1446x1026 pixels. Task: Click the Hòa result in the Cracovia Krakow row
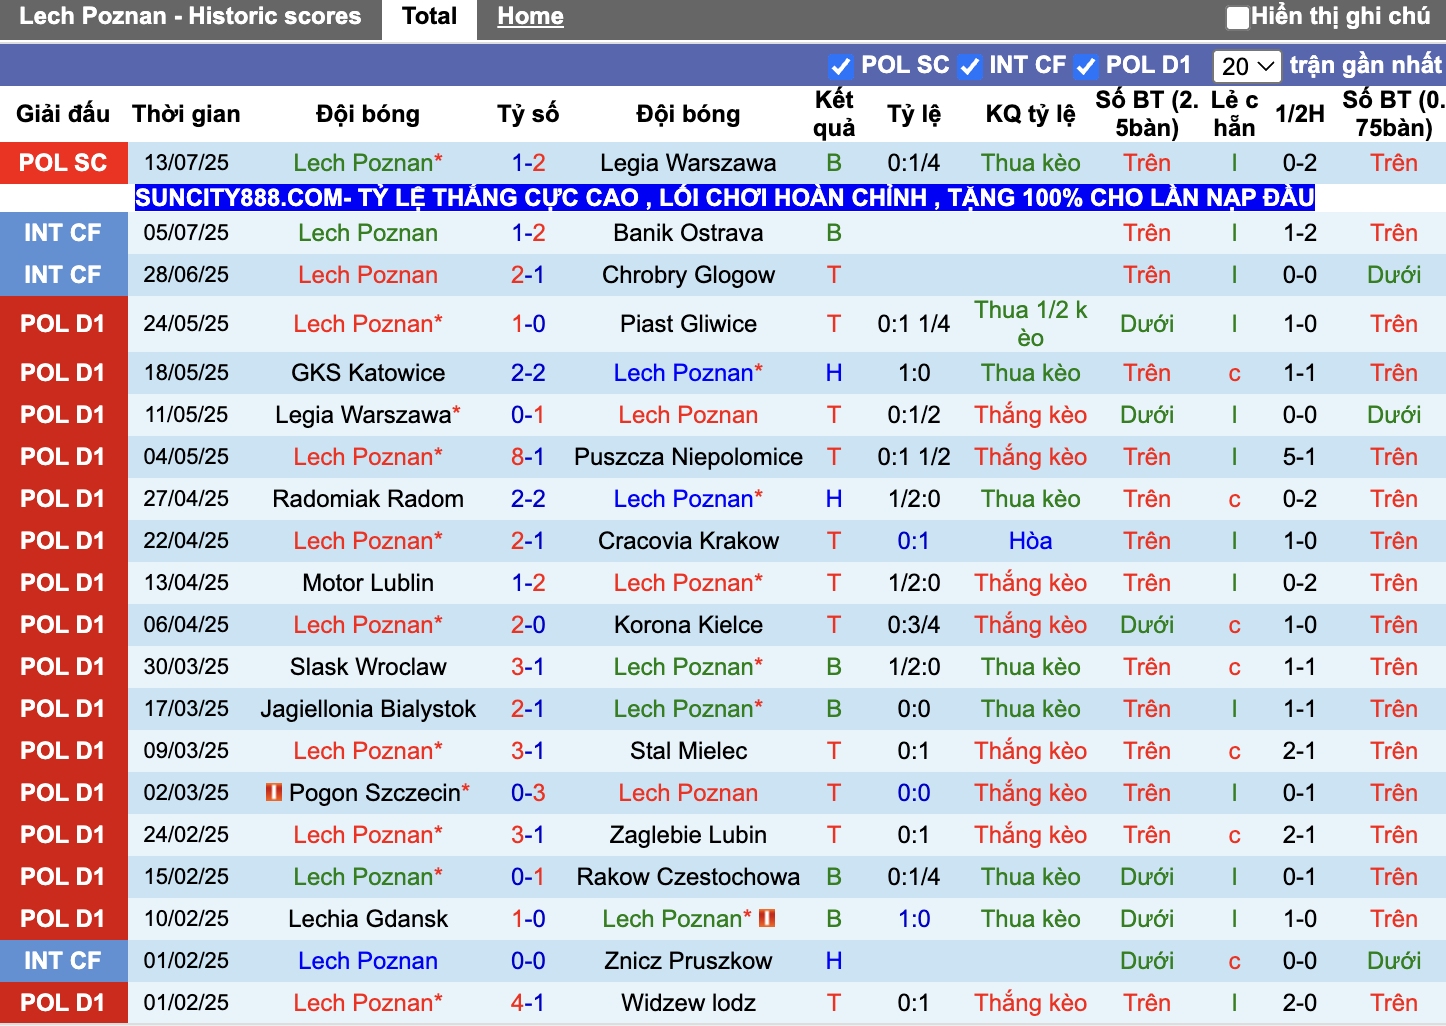1030,541
